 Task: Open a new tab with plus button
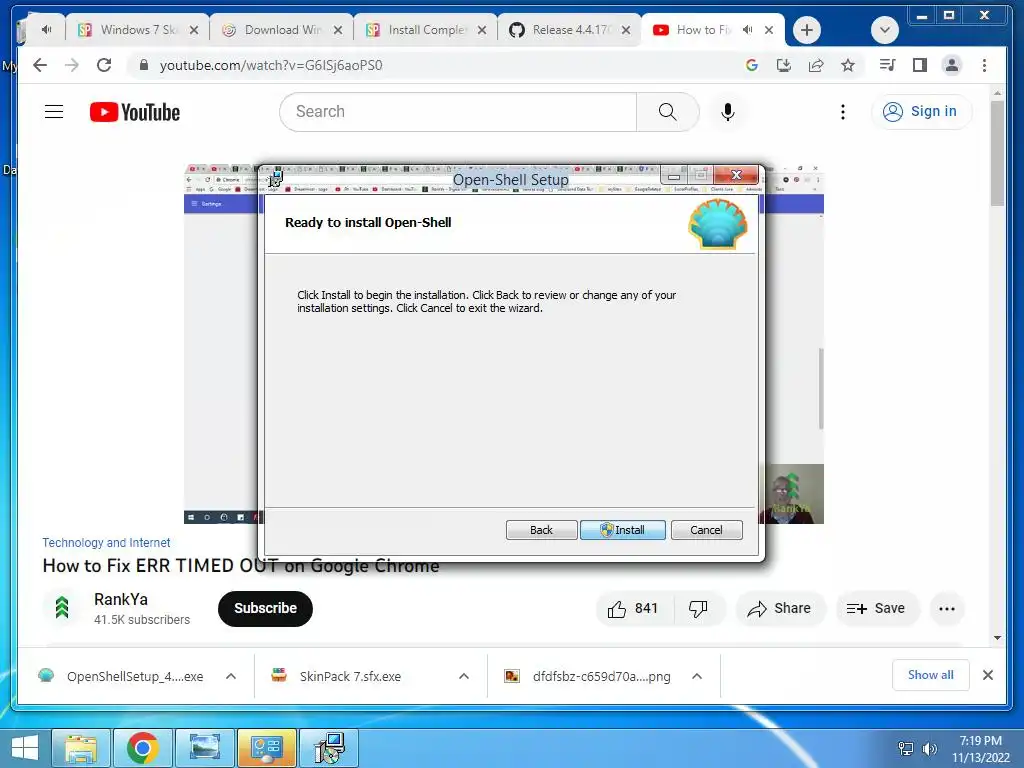807,30
